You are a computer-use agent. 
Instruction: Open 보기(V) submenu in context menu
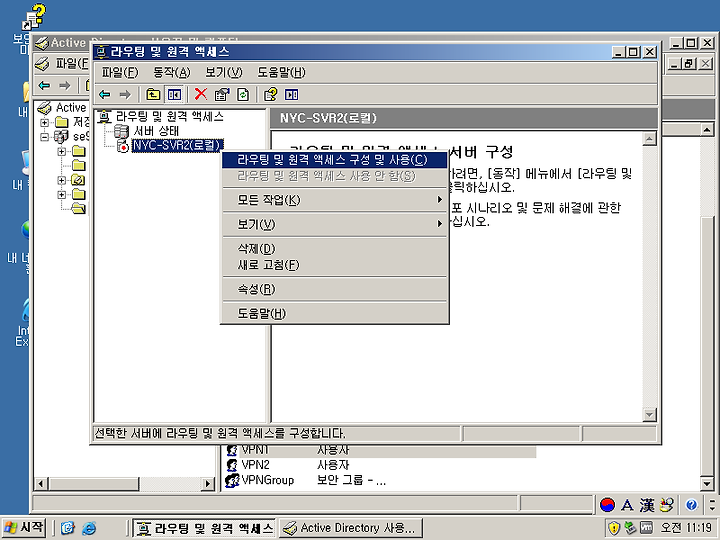(x=334, y=224)
